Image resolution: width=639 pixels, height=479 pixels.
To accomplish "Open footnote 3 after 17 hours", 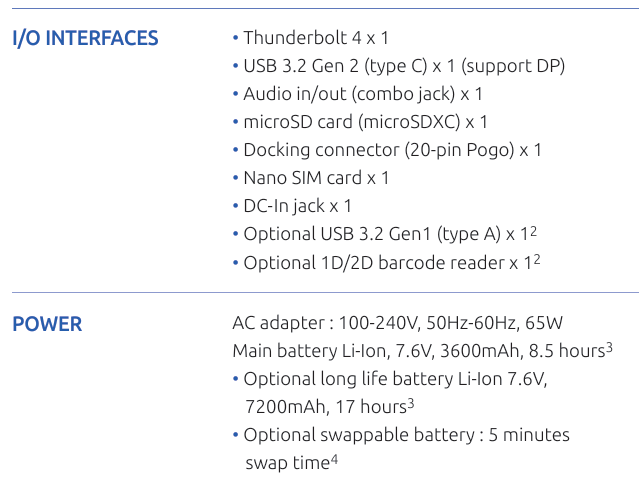I will (411, 403).
